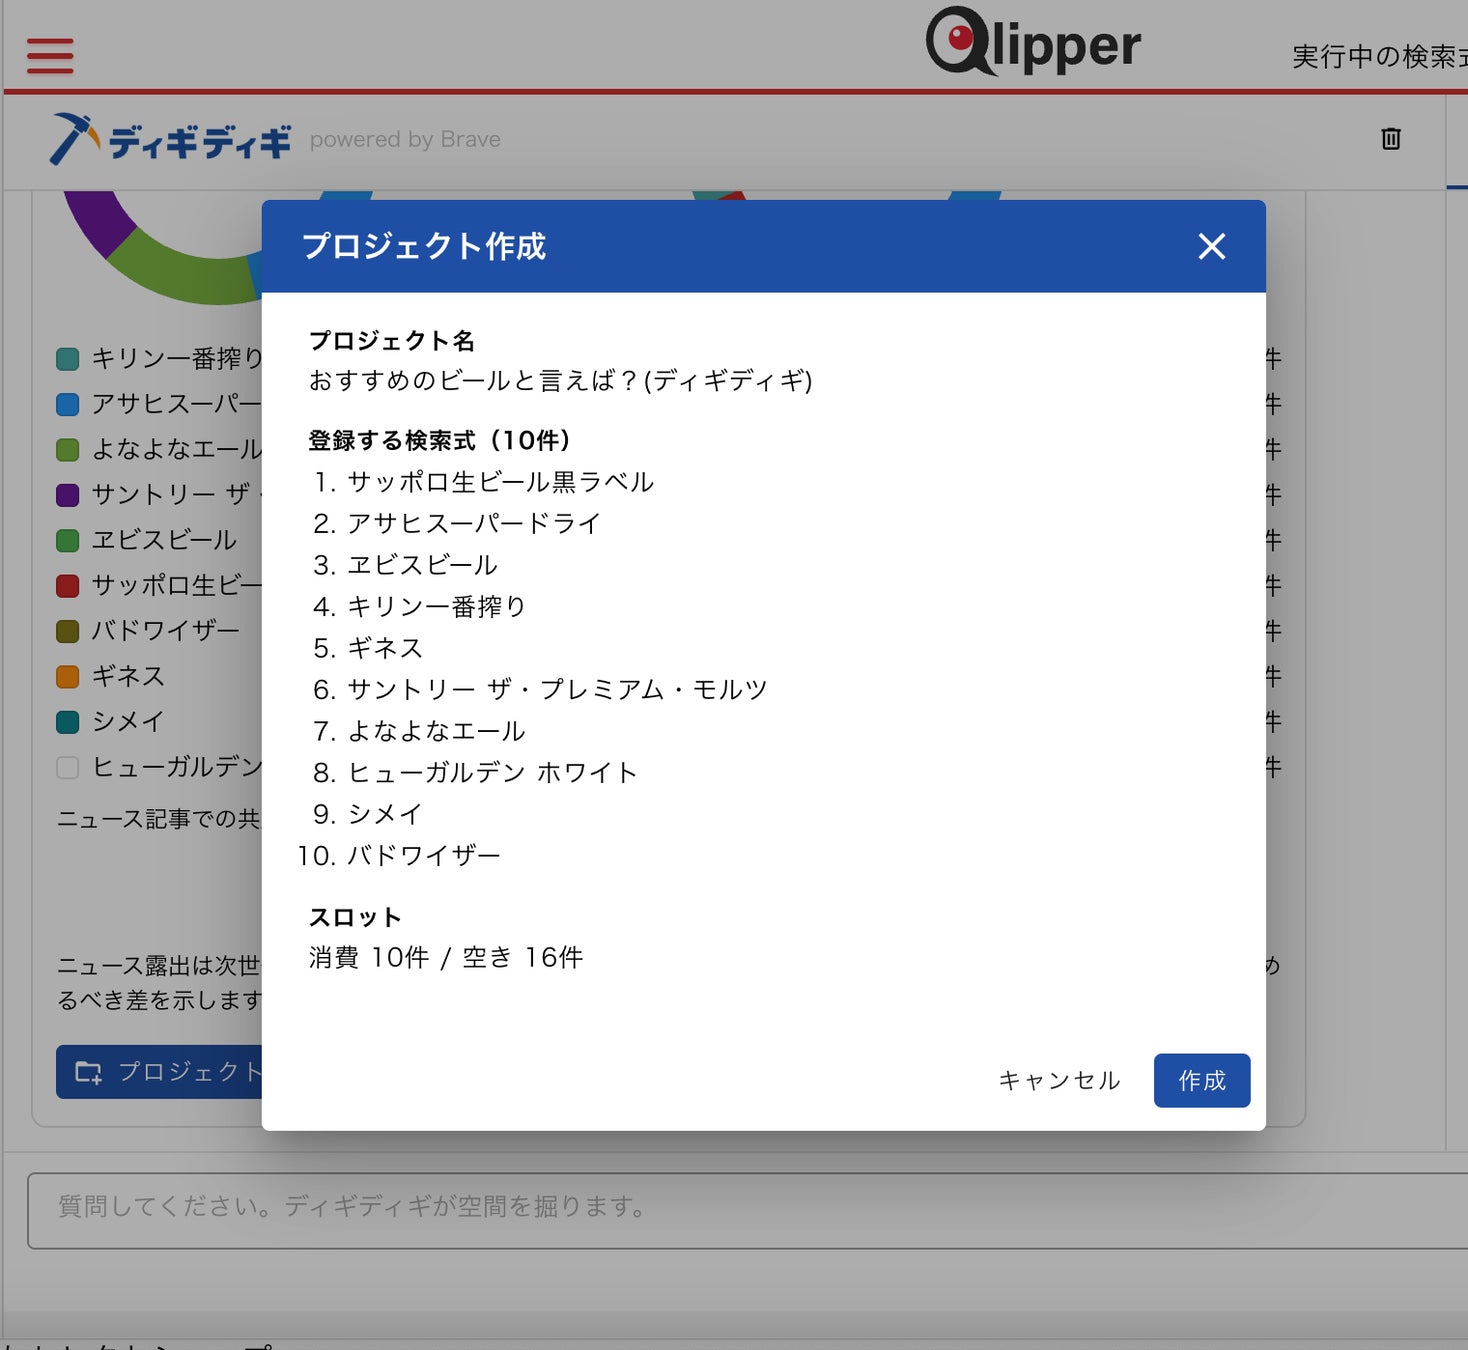Image resolution: width=1468 pixels, height=1350 pixels.
Task: Toggle the キリン一番搾り legend checkbox
Action: point(68,359)
